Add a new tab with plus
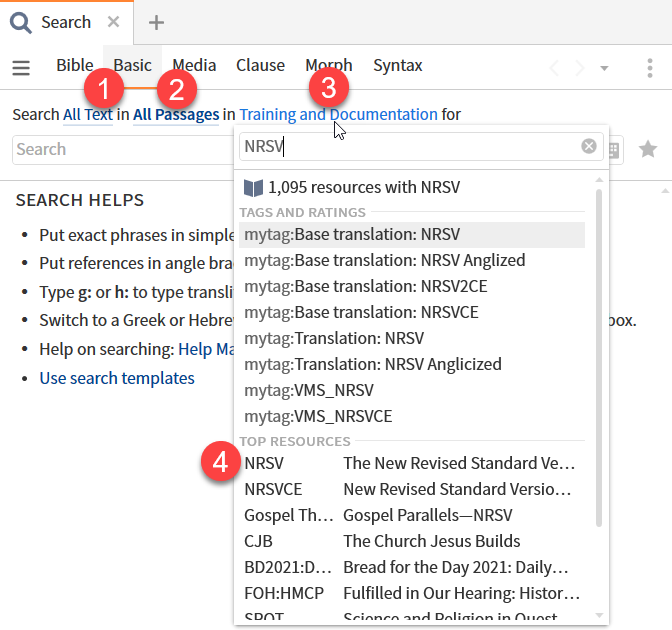672x630 pixels. click(x=156, y=22)
